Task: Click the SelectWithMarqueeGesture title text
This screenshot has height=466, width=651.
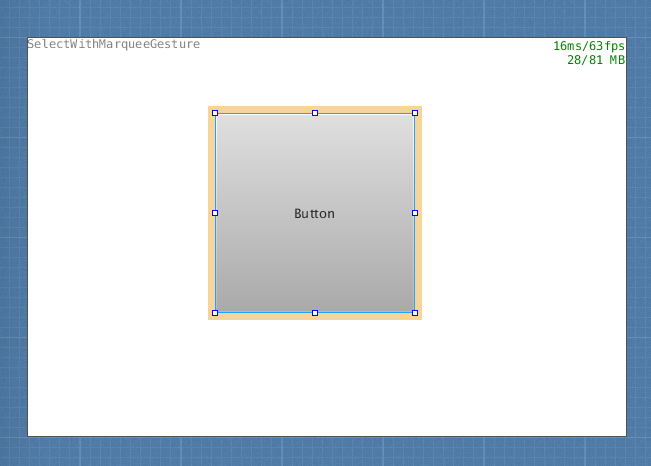Action: [113, 44]
